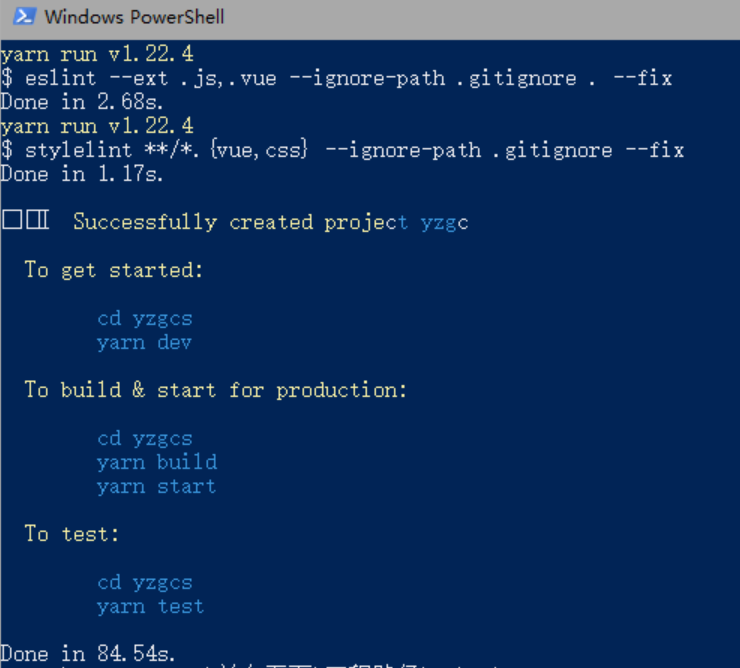740x668 pixels.
Task: Click the 'yarn build' command text
Action: tap(157, 462)
